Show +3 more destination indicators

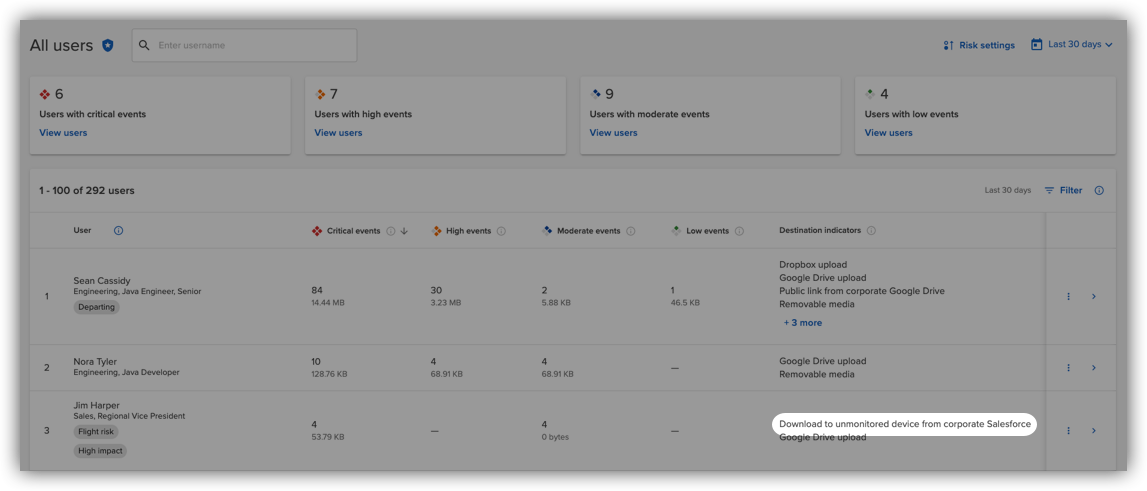[x=802, y=323]
